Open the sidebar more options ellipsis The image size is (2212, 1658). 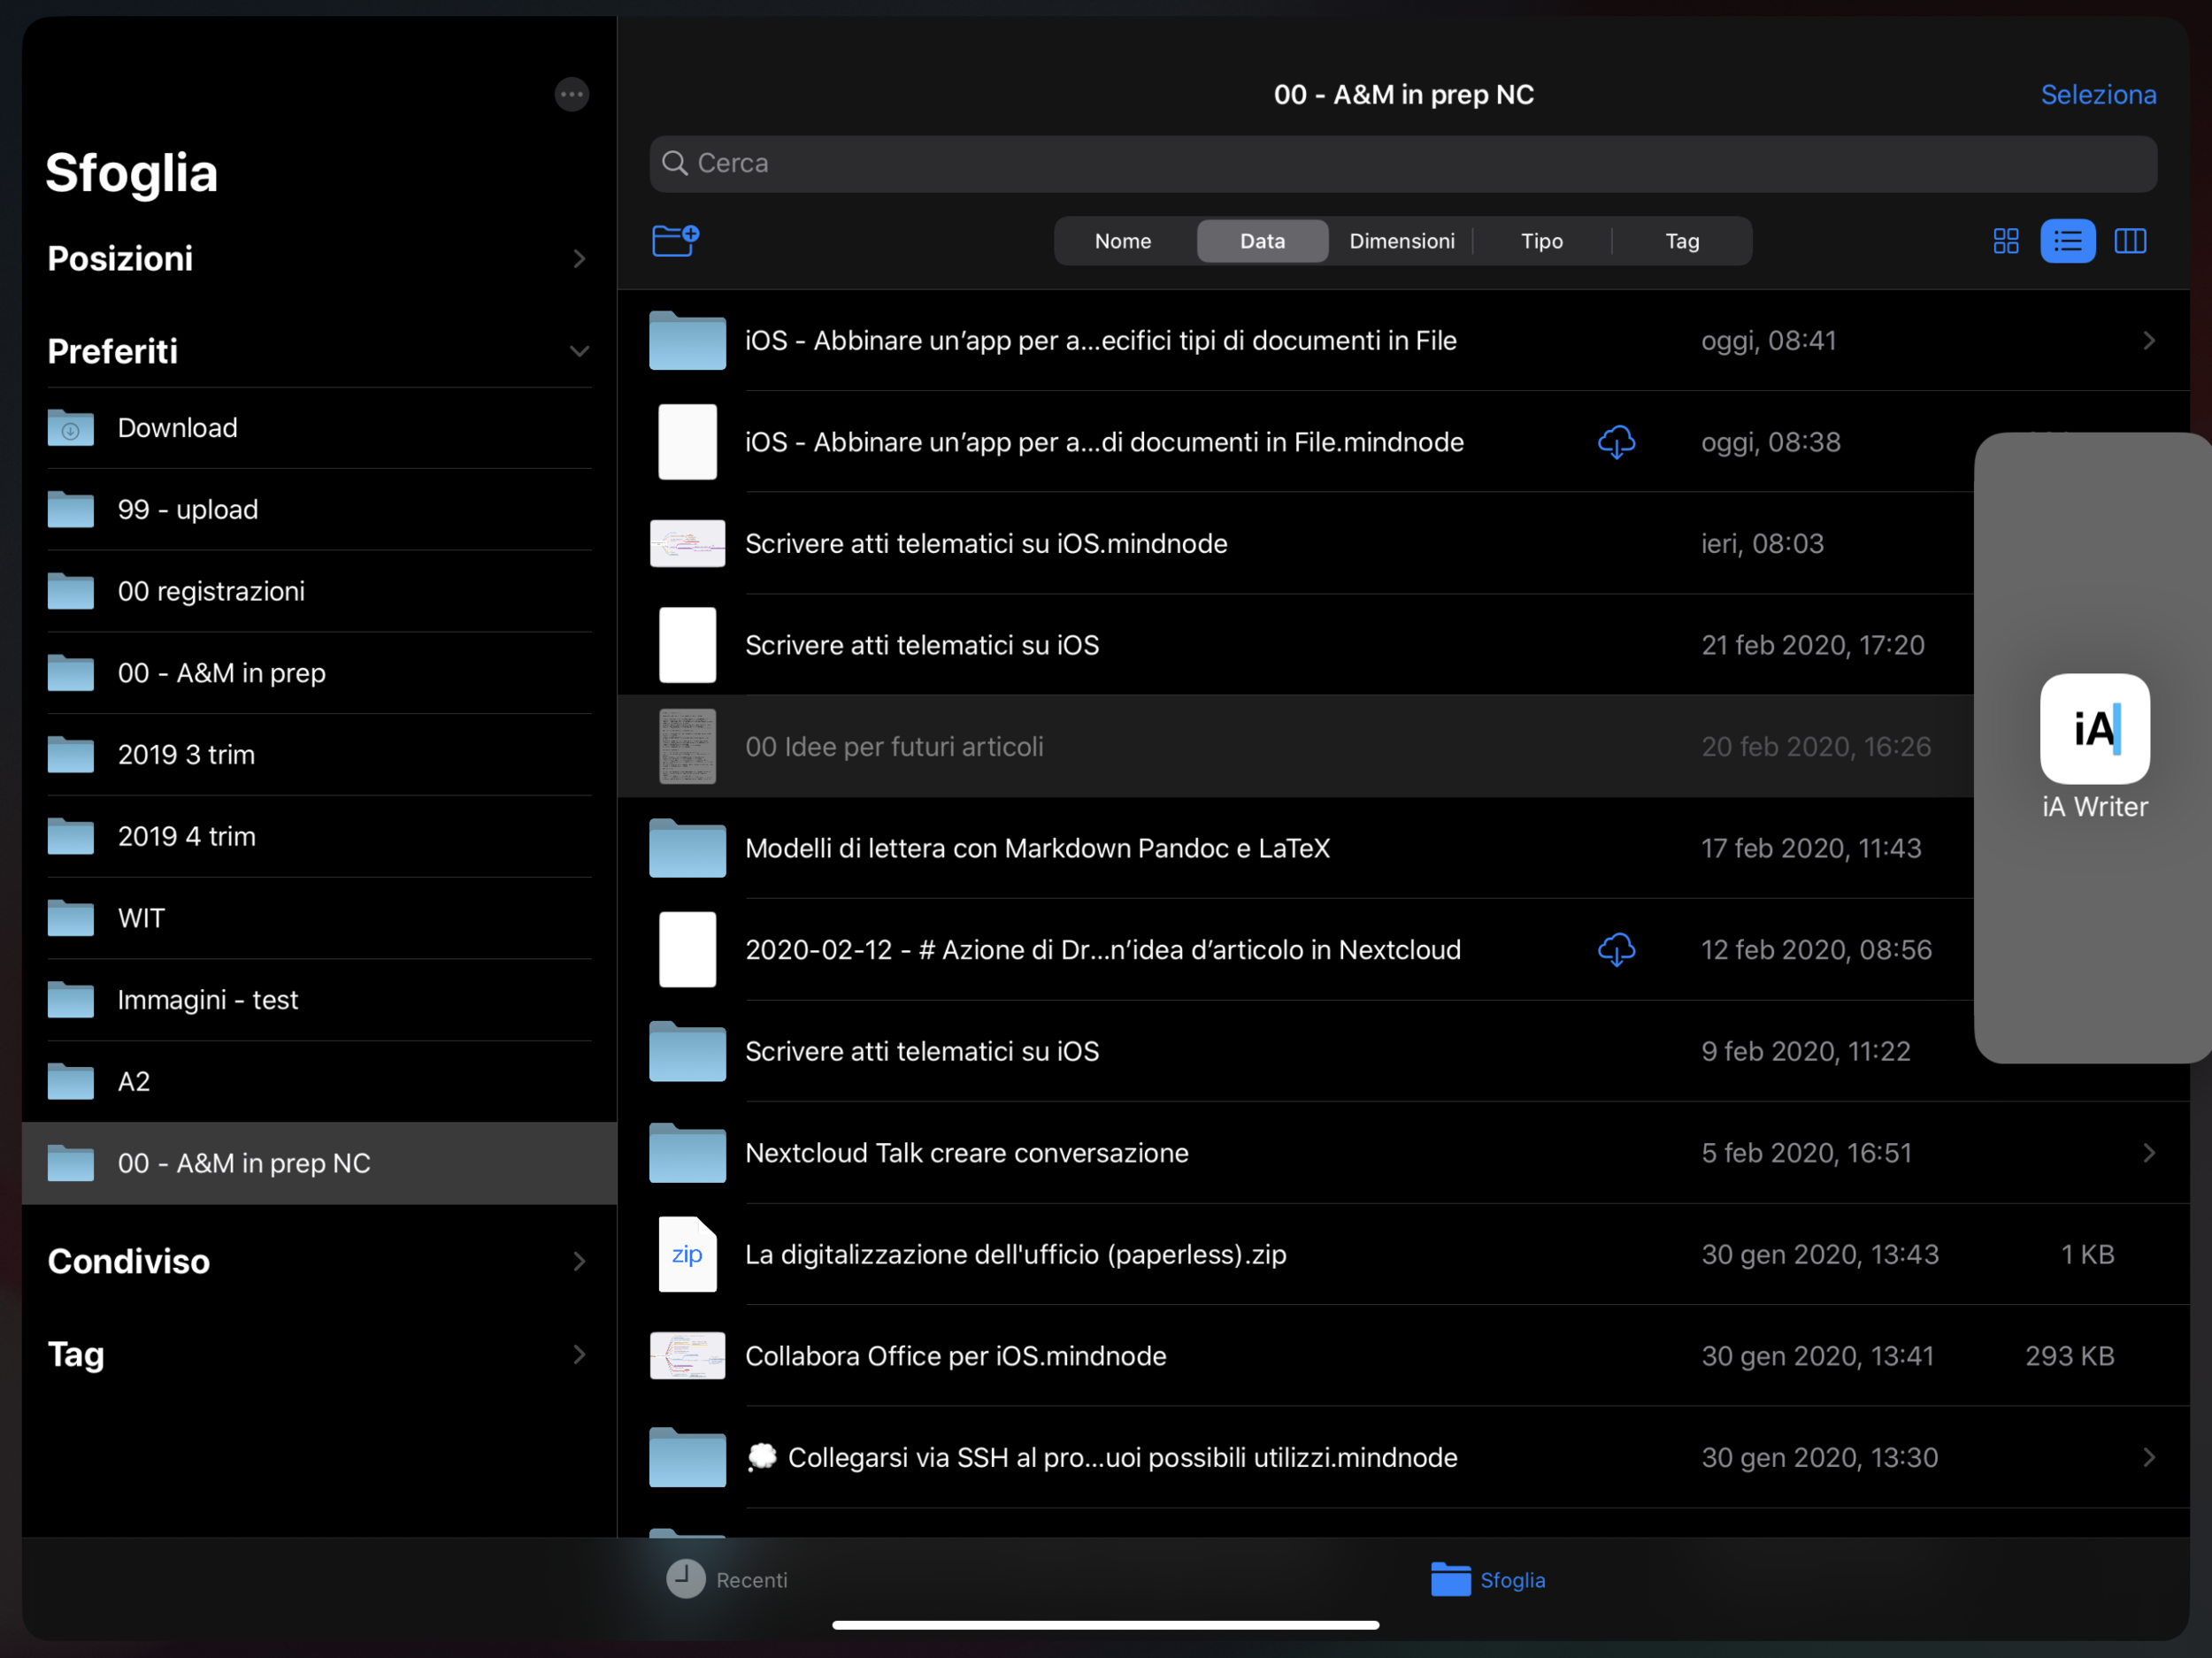click(x=571, y=95)
